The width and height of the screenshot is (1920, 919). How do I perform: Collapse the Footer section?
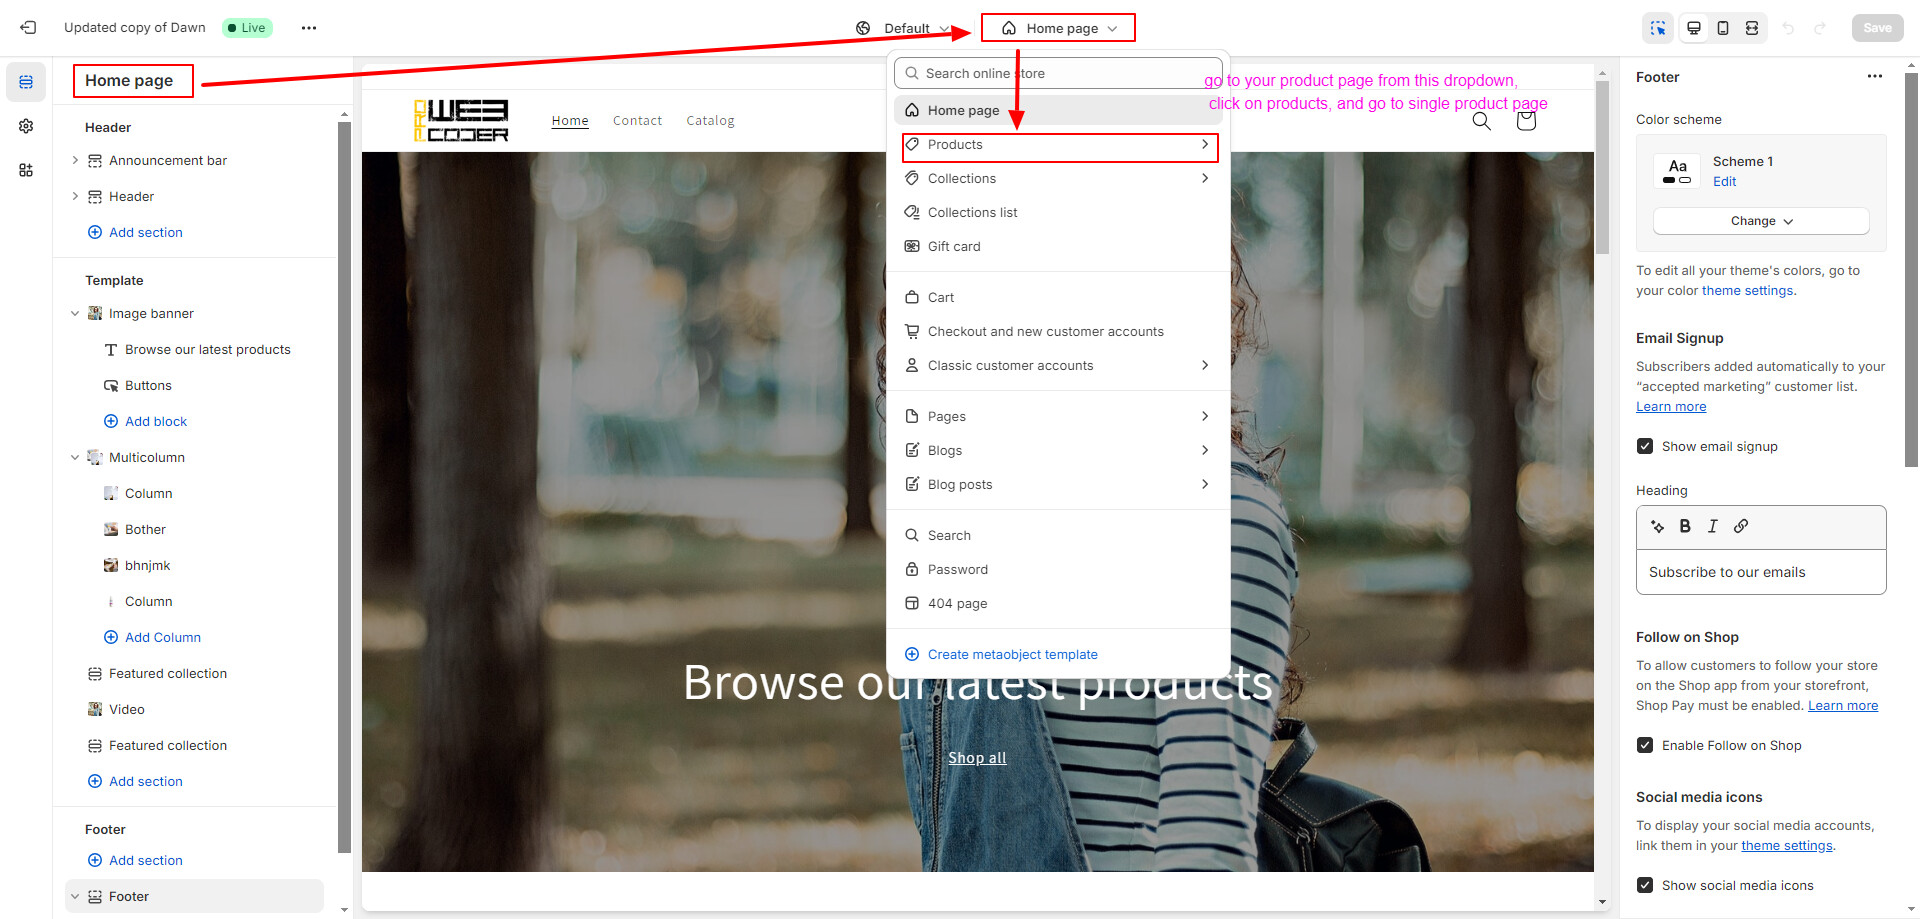tap(75, 896)
